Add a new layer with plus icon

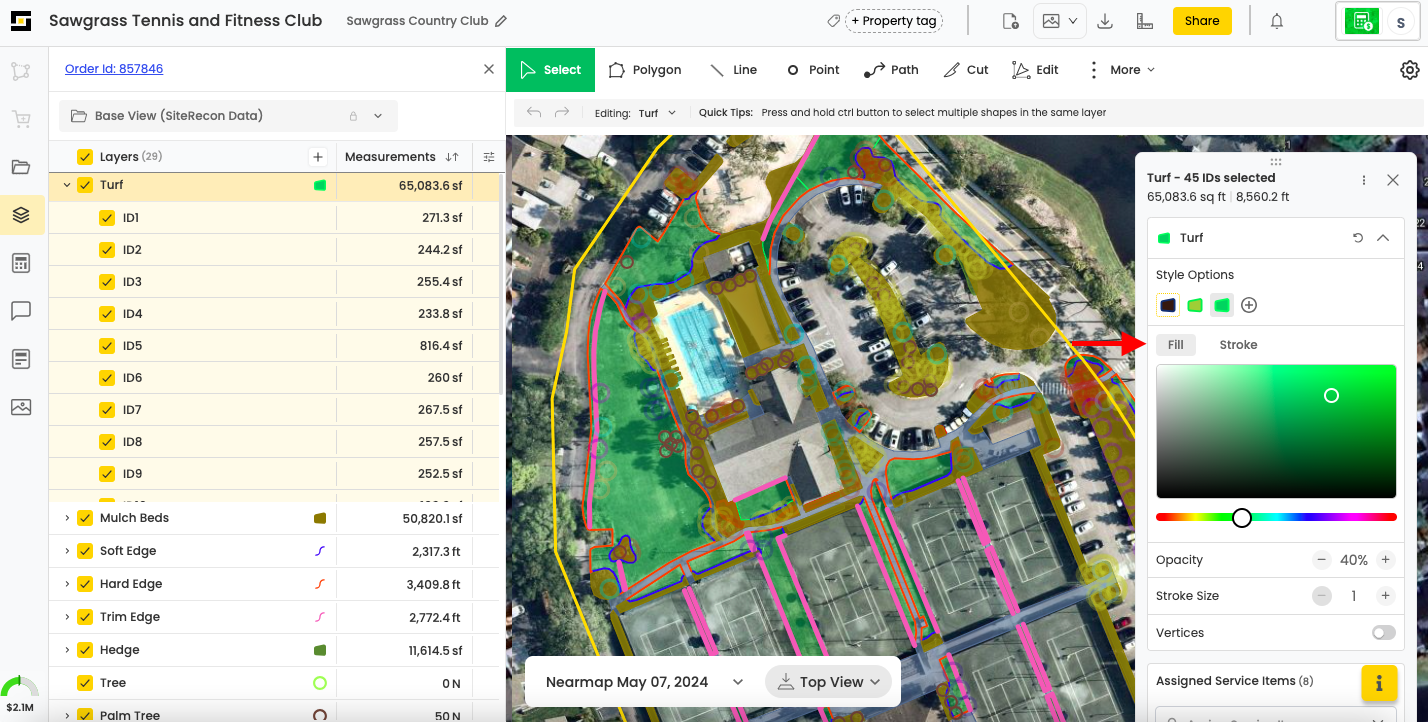pos(318,157)
